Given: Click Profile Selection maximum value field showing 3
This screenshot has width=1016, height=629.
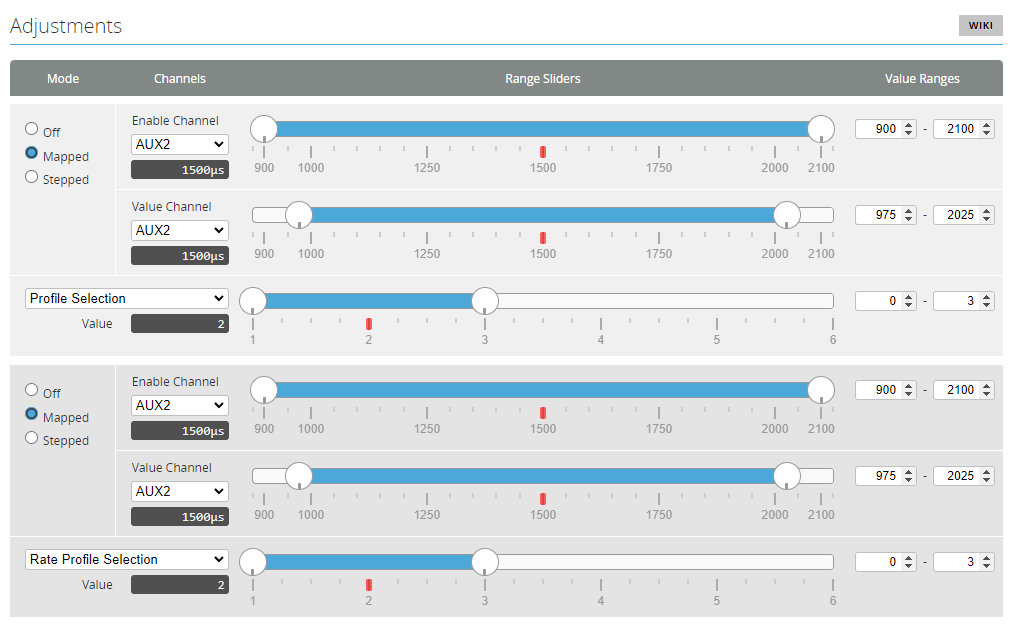Looking at the screenshot, I should (x=956, y=301).
